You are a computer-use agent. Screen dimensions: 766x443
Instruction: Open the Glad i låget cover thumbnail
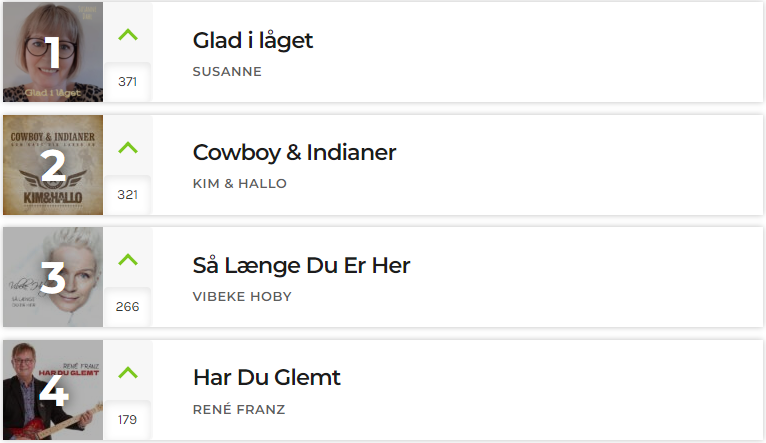pyautogui.click(x=53, y=52)
